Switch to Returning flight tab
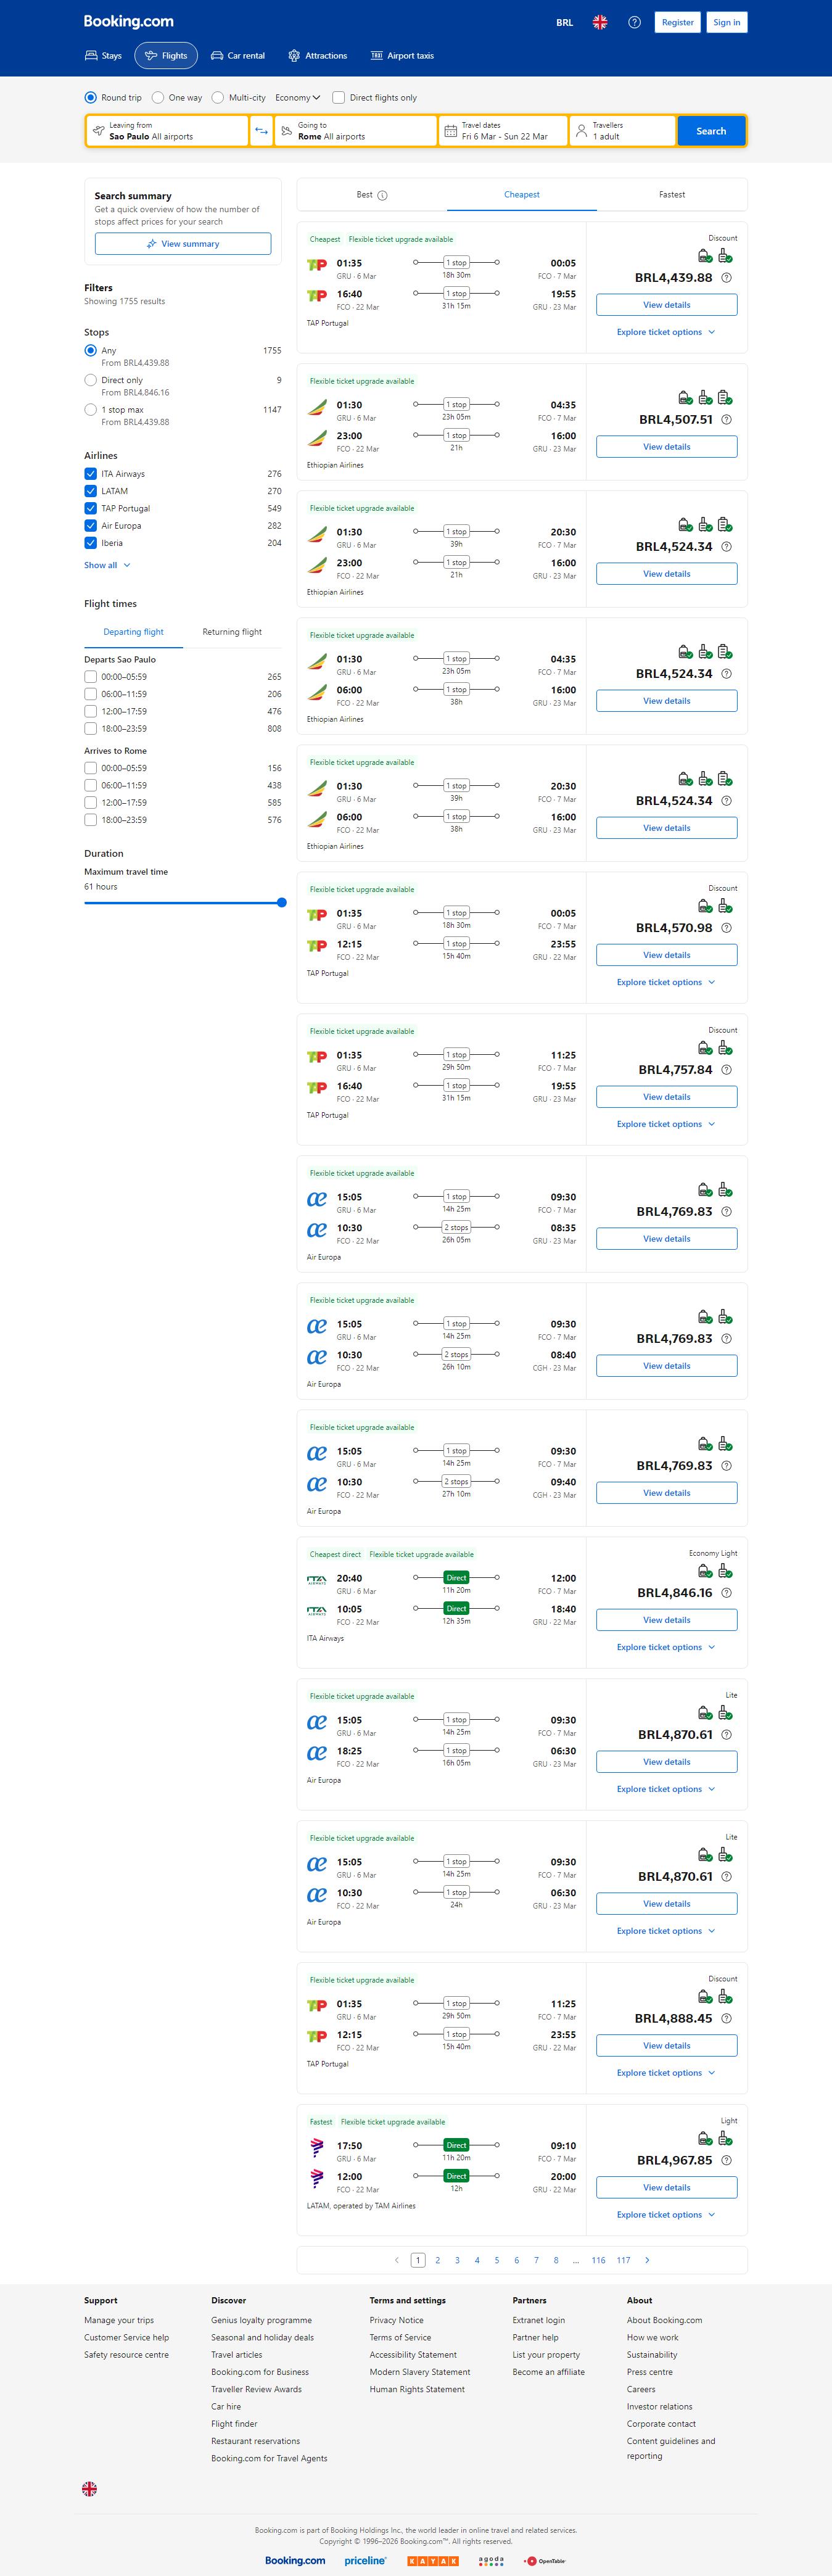This screenshot has width=832, height=2576. [x=232, y=632]
